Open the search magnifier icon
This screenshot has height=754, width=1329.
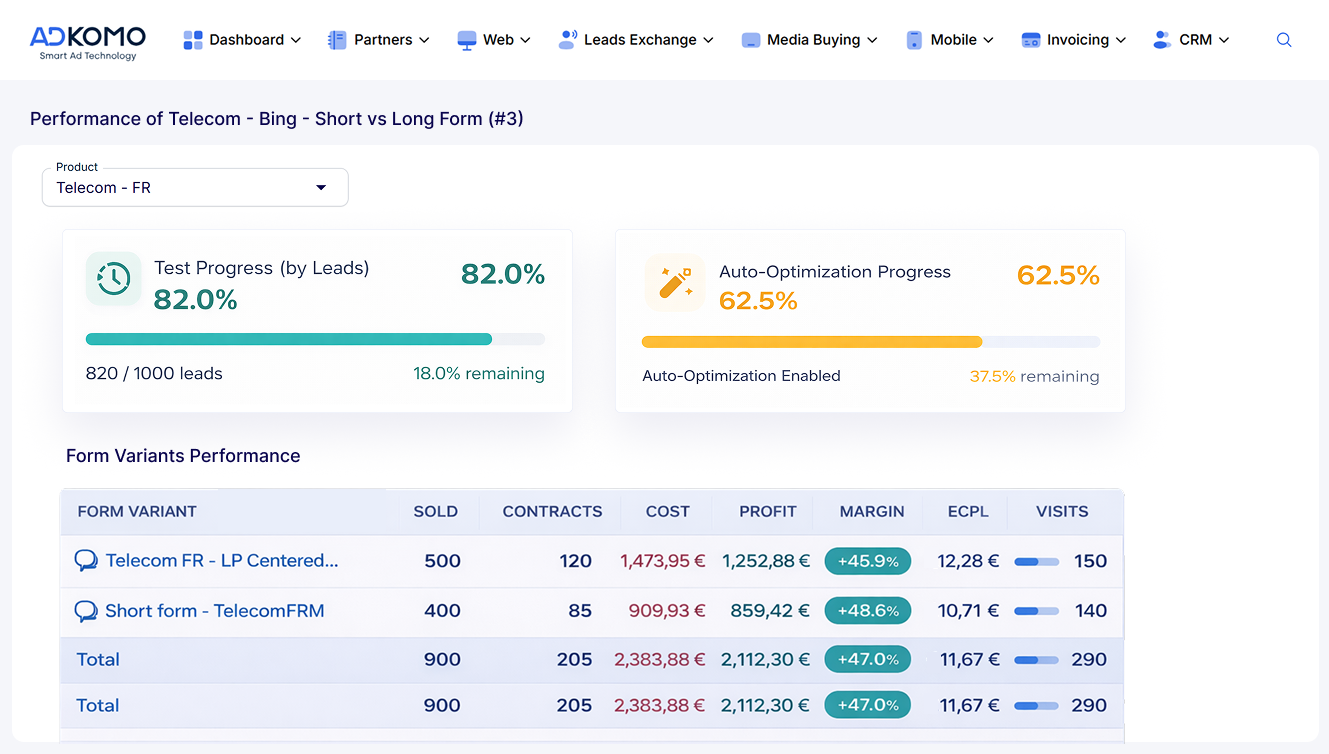[x=1284, y=40]
